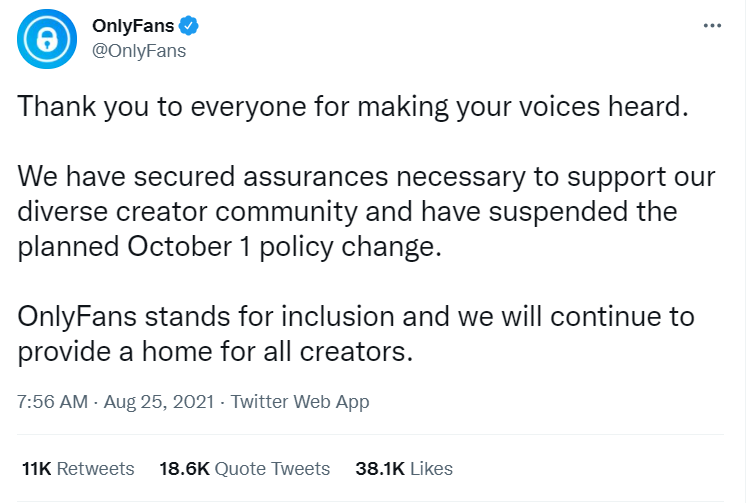
Task: Click the "provide a home for all creators" line
Action: coord(214,353)
